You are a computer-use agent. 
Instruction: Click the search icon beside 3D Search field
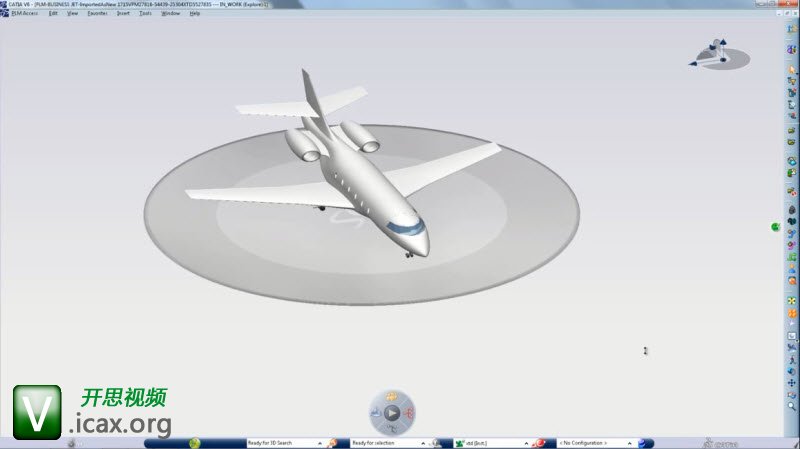point(332,443)
